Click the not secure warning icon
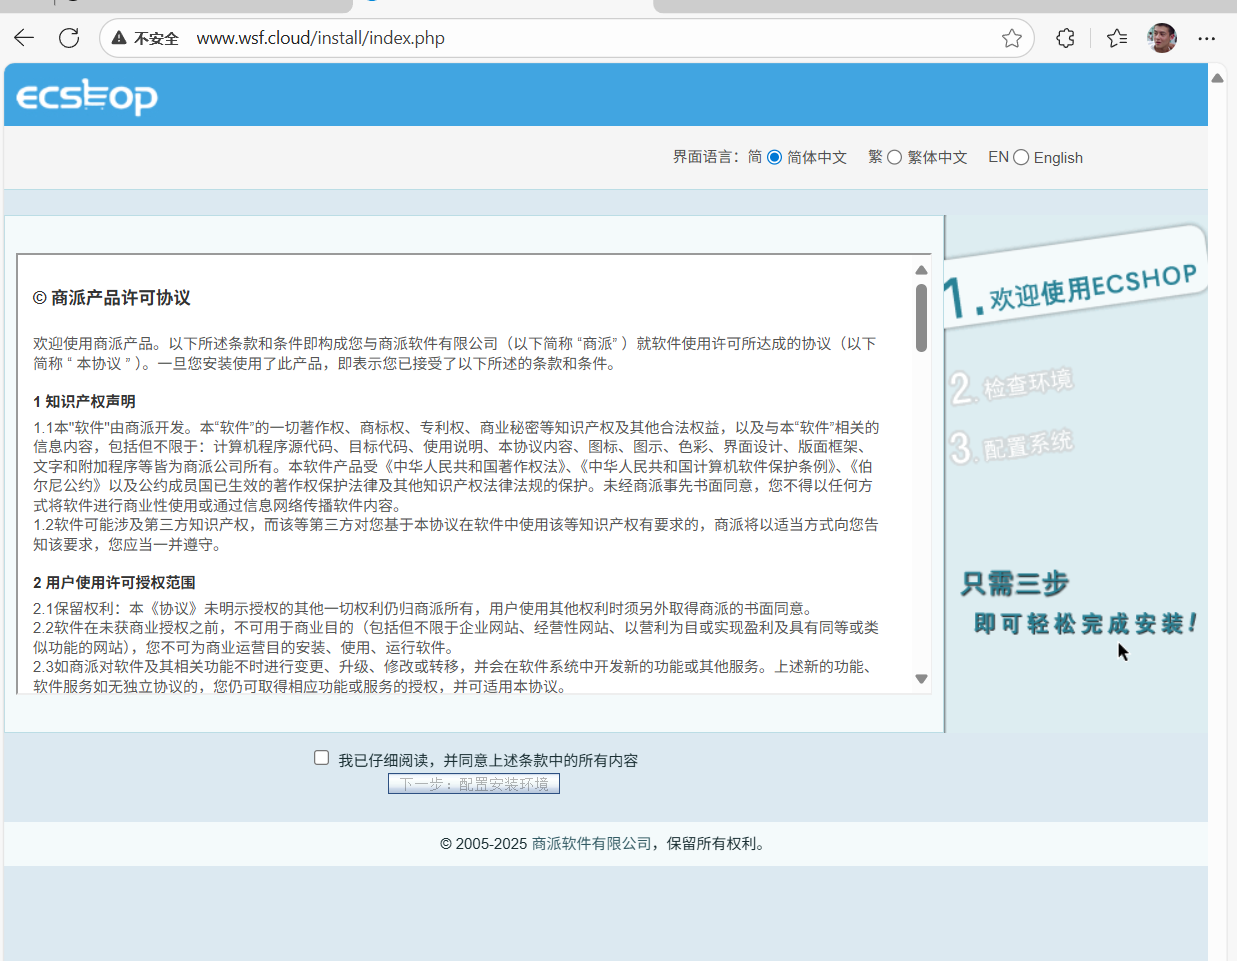This screenshot has width=1237, height=961. point(119,38)
